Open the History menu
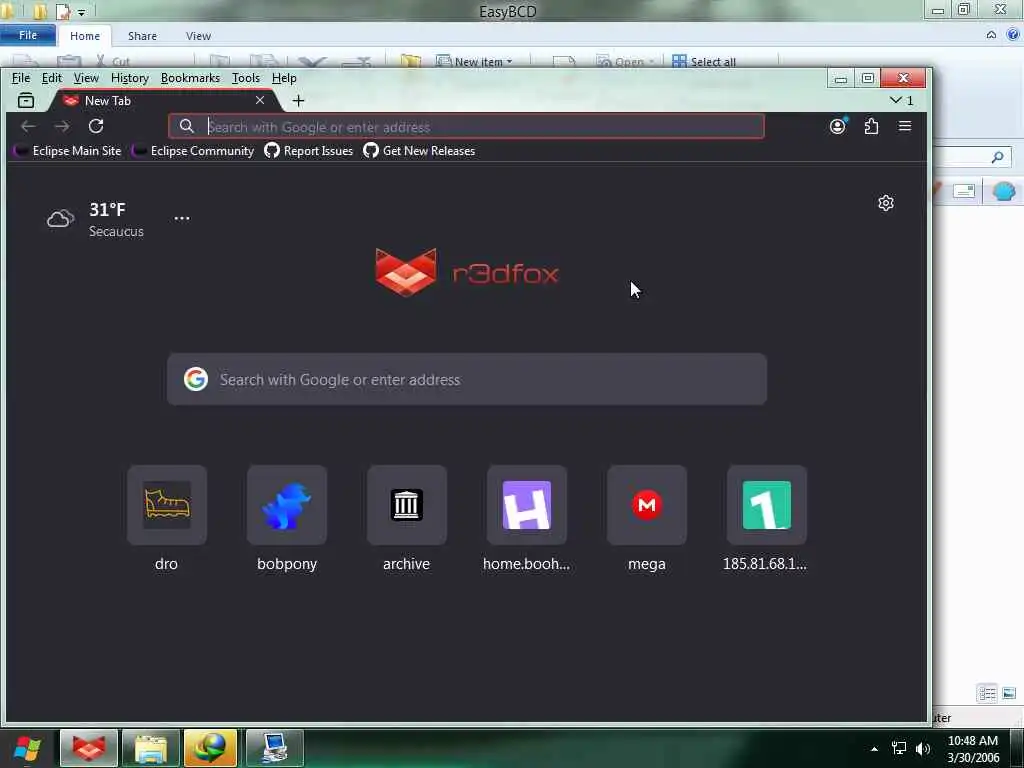This screenshot has width=1024, height=768. point(129,78)
